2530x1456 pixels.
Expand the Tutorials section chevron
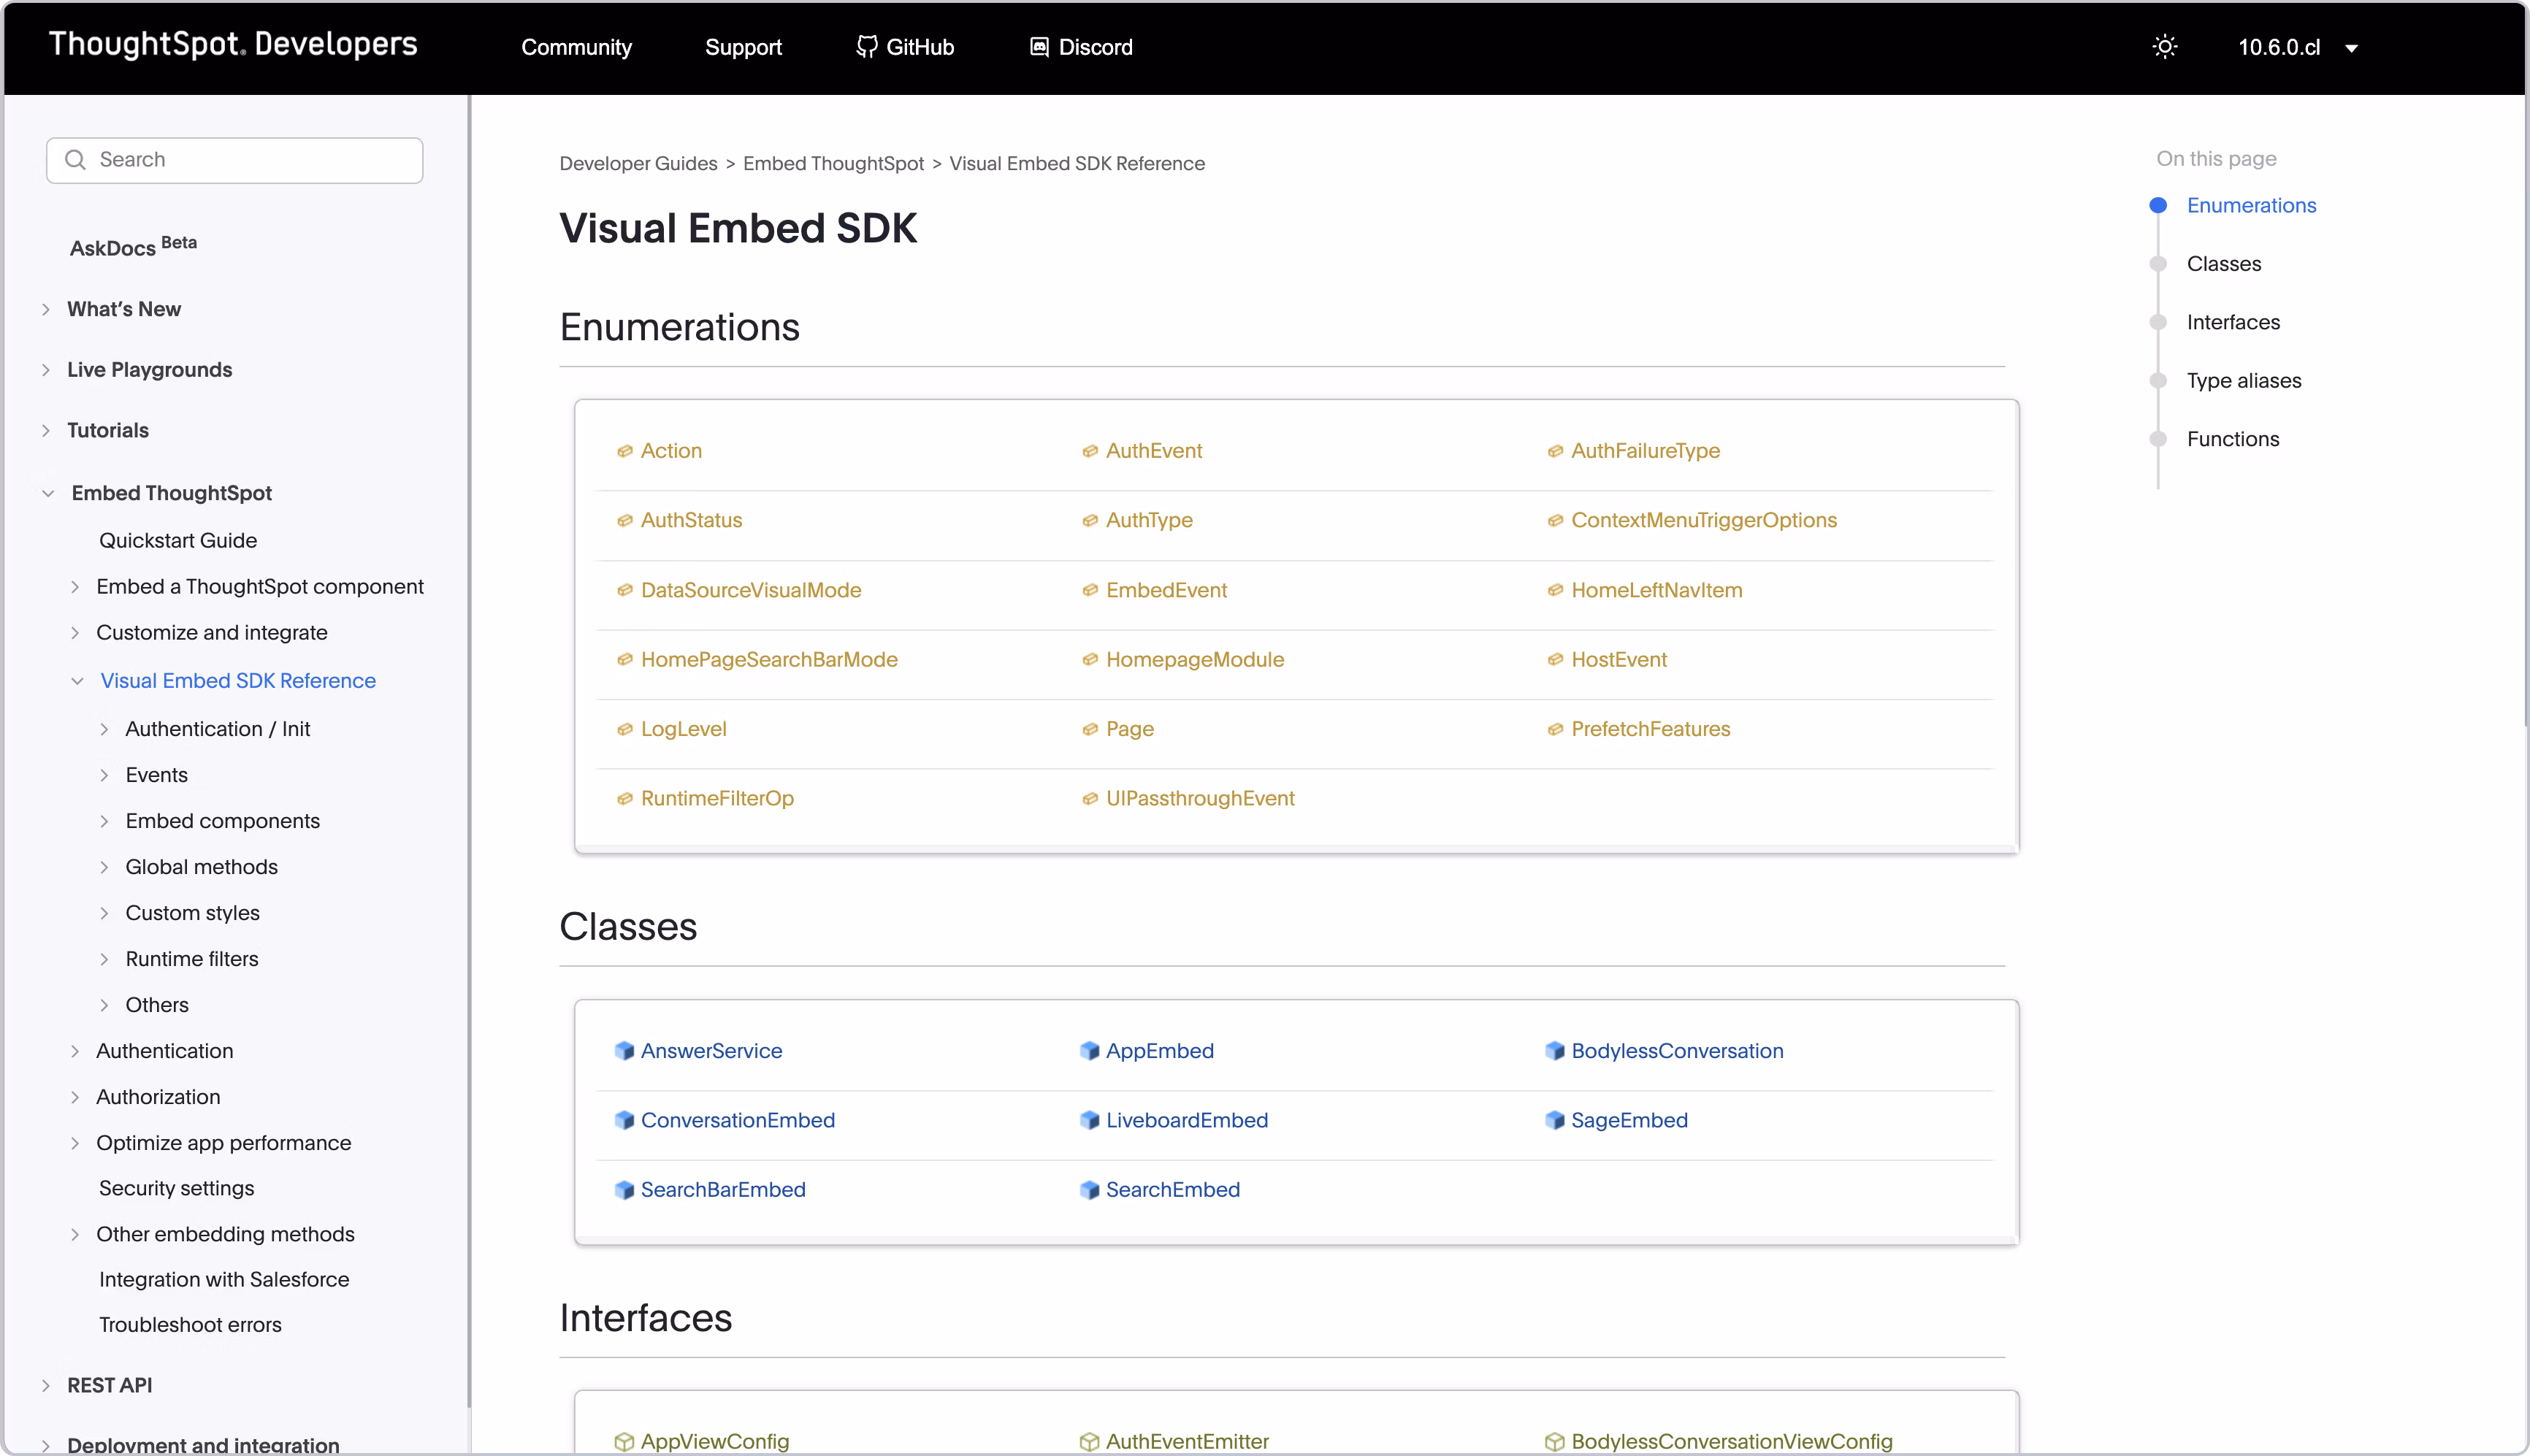click(46, 430)
